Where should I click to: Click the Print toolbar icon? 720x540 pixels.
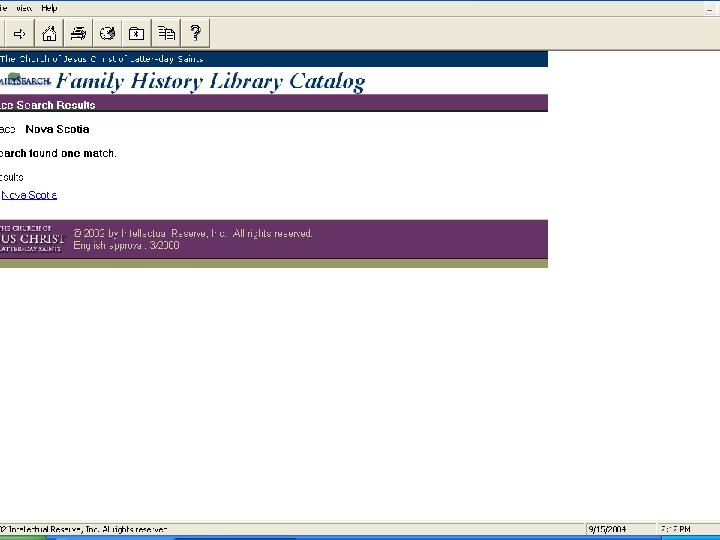point(79,34)
